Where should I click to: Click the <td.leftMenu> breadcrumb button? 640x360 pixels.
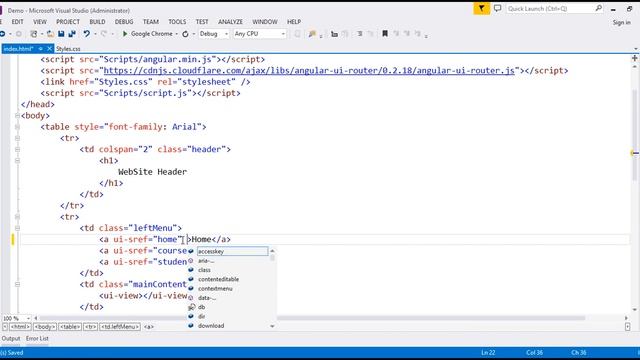coord(120,327)
